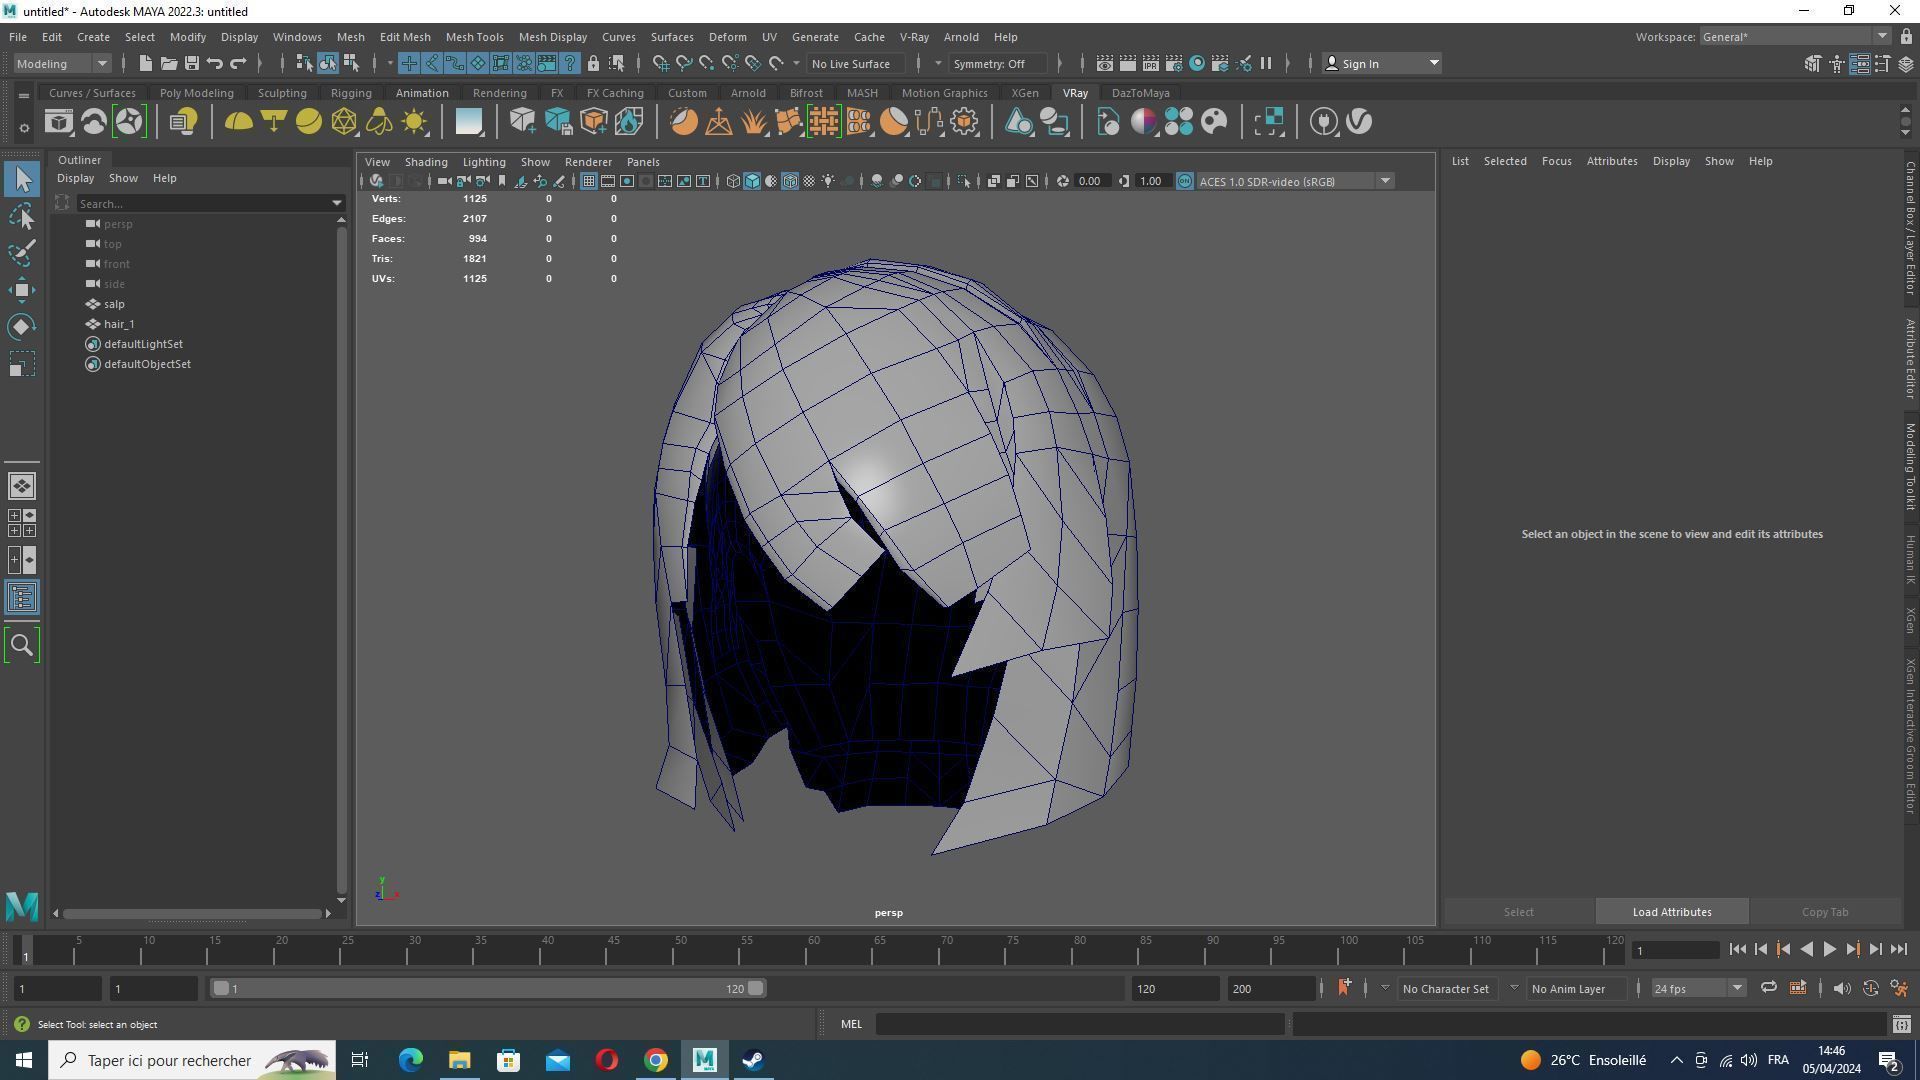Screen dimensions: 1920x1080
Task: Switch to the Poly Modeling shelf tab
Action: tap(196, 93)
